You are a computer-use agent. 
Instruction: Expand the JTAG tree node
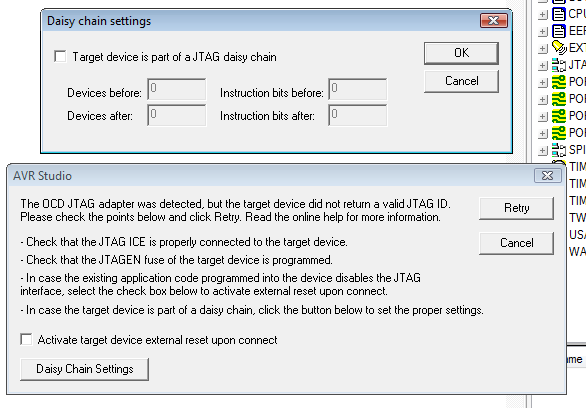pyautogui.click(x=543, y=66)
